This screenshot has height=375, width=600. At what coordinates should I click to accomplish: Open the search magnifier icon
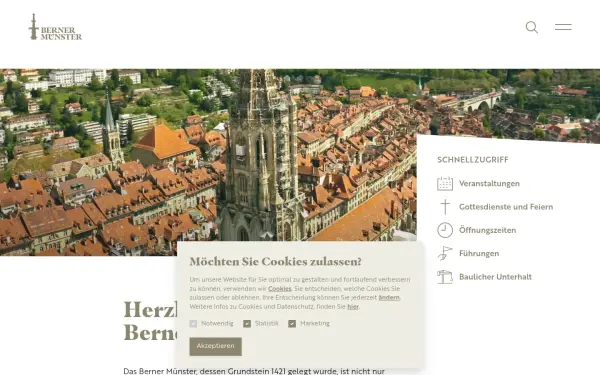[532, 27]
